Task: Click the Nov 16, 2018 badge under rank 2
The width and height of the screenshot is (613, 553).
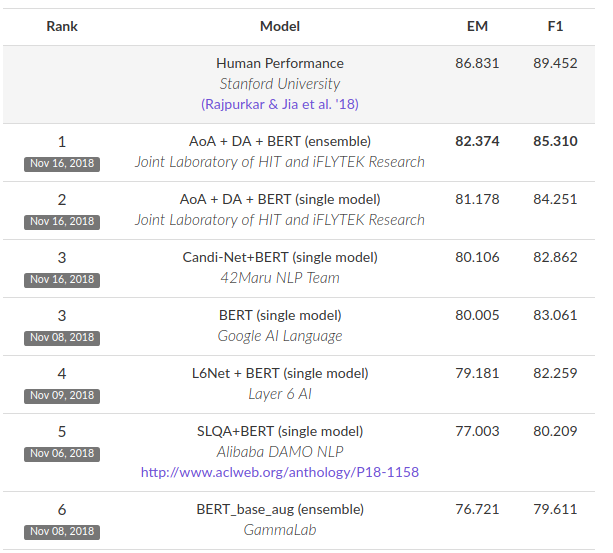Action: click(x=62, y=221)
